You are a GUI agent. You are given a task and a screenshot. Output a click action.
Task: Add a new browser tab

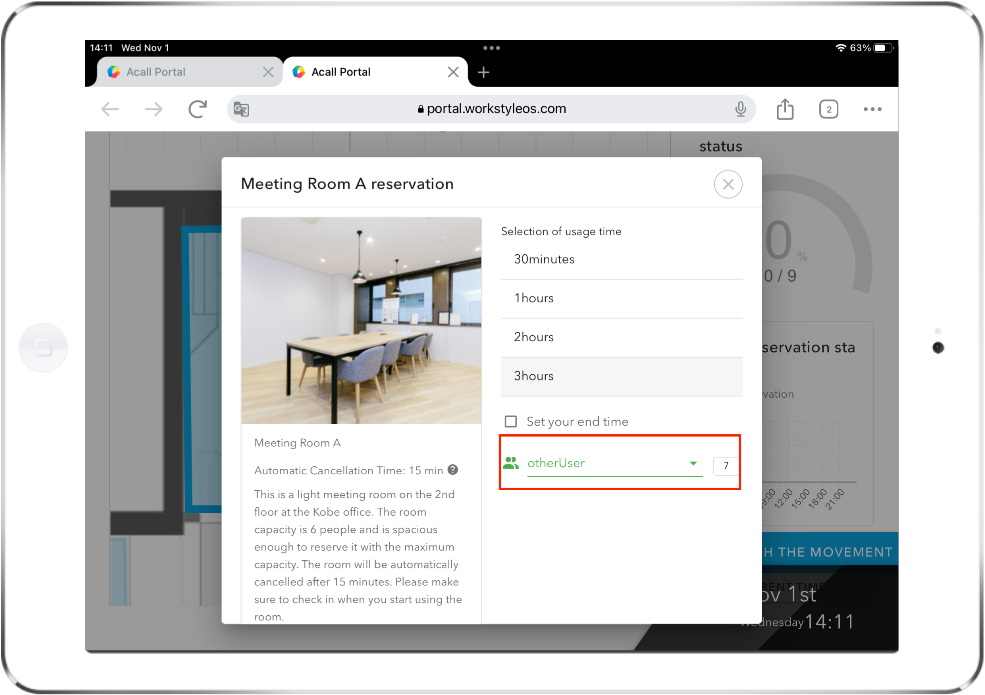[x=483, y=72]
